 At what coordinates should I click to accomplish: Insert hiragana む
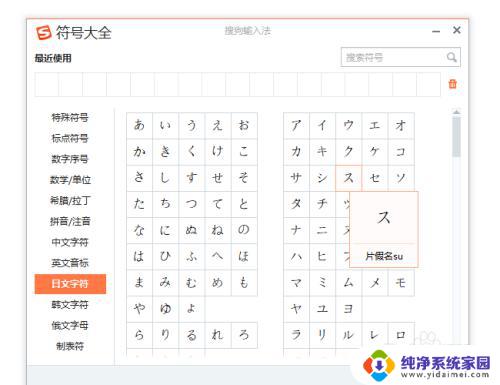pyautogui.click(x=192, y=283)
